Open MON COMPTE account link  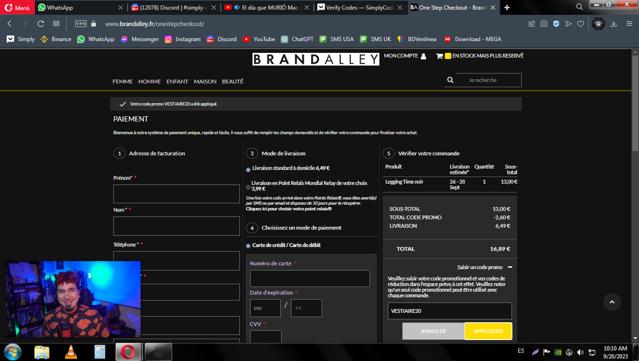tap(405, 56)
